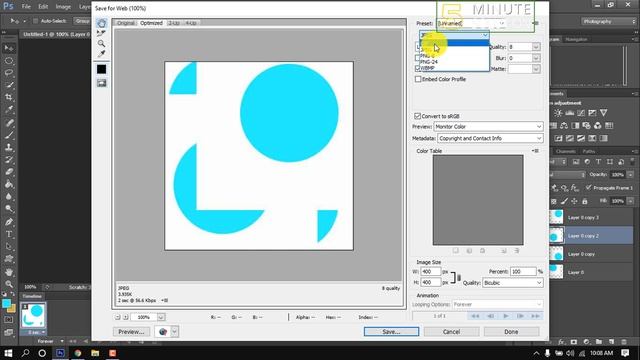The height and width of the screenshot is (360, 640).
Task: Select the Lasso tool
Action: [9, 73]
